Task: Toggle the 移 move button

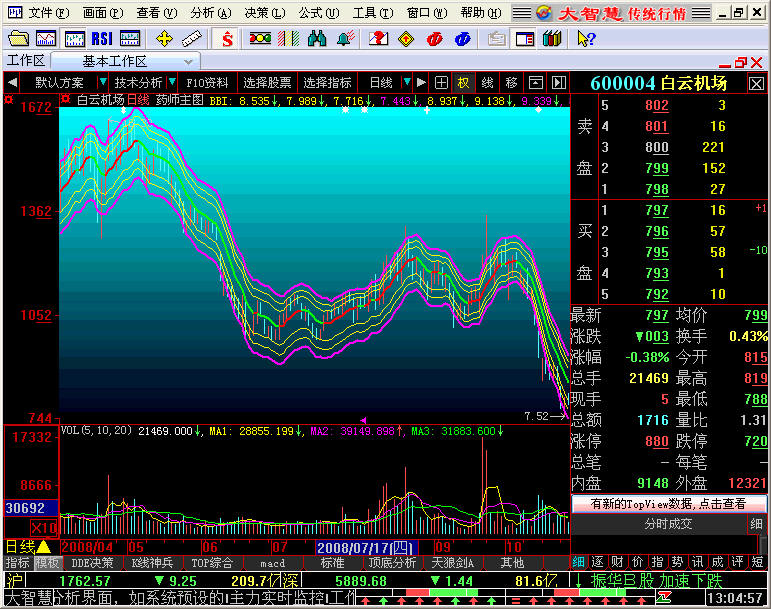Action: (x=511, y=83)
